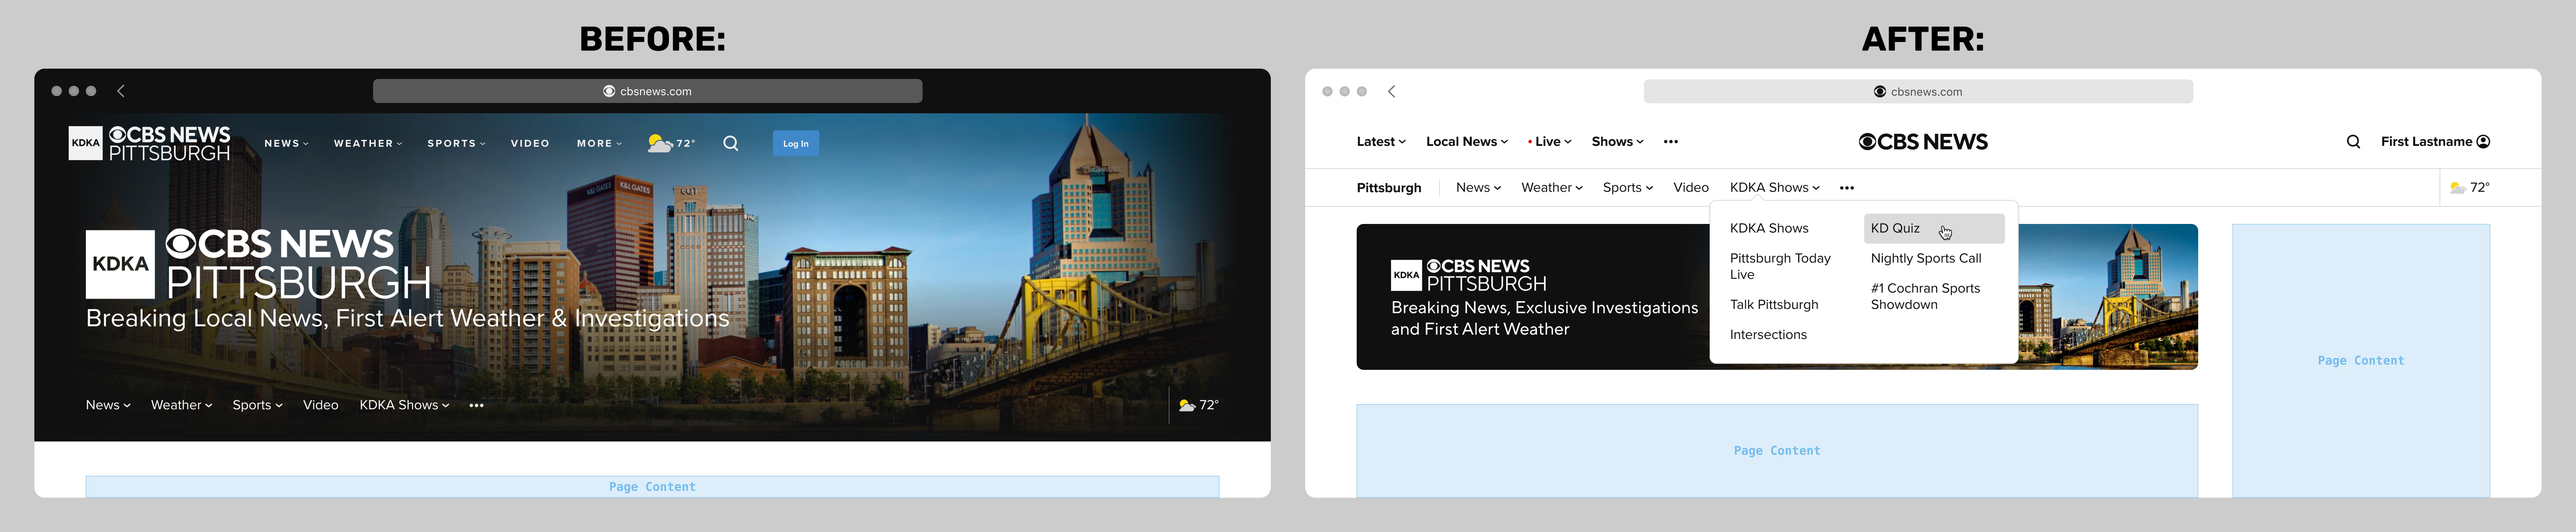Click the search magnifier in the after header
This screenshot has width=2576, height=532.
click(2354, 141)
